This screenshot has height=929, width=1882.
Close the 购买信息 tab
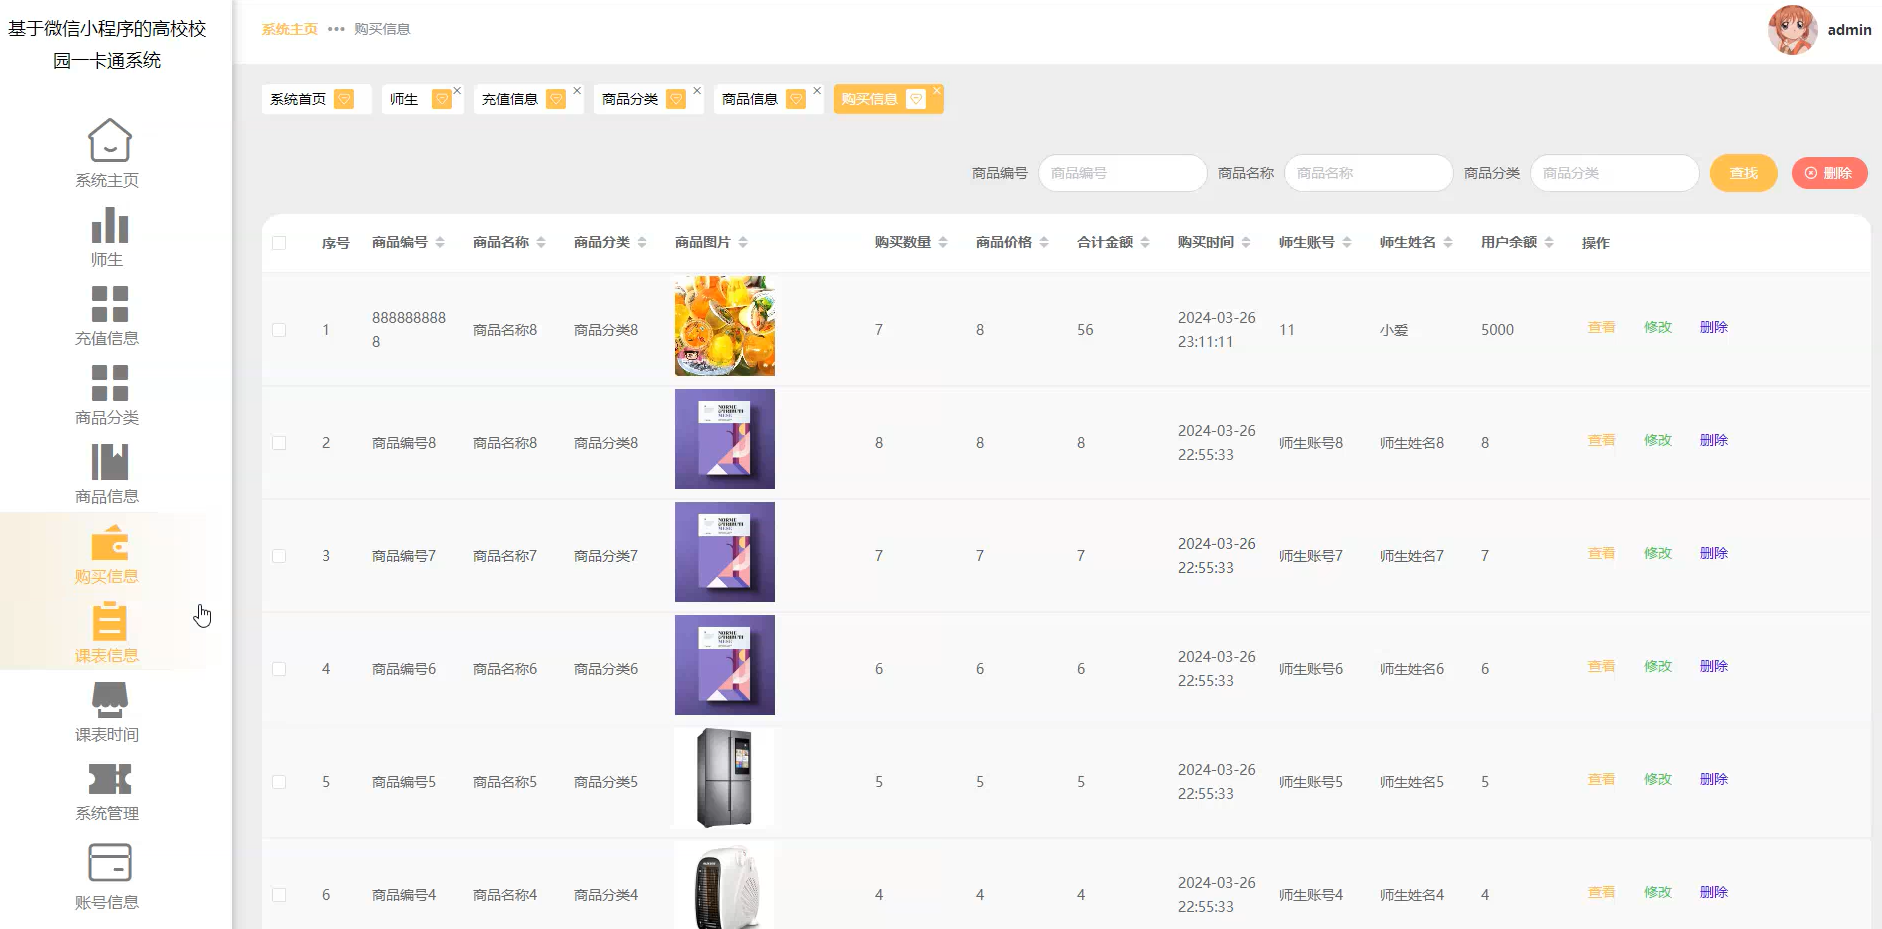tap(937, 90)
